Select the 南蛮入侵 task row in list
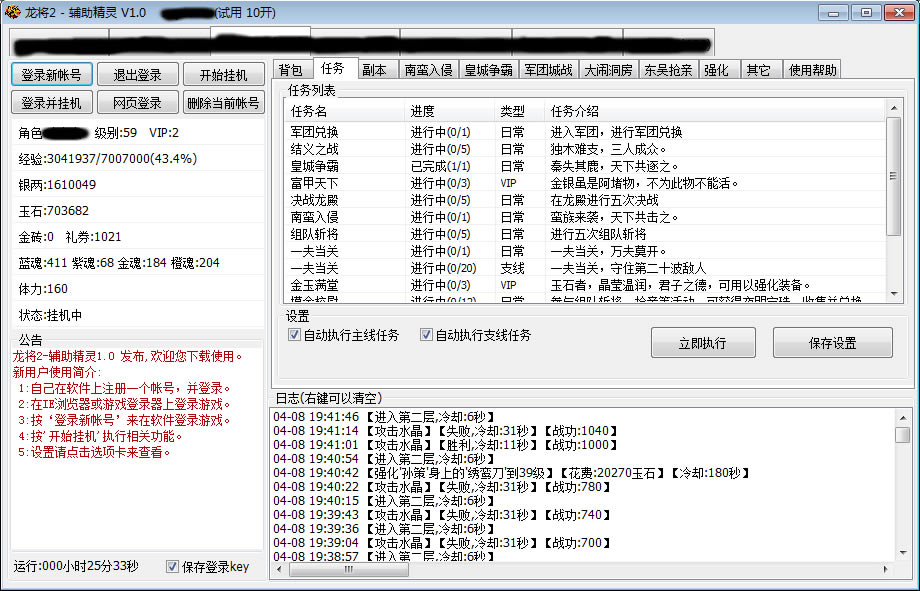Viewport: 920px width, 591px height. coord(585,217)
